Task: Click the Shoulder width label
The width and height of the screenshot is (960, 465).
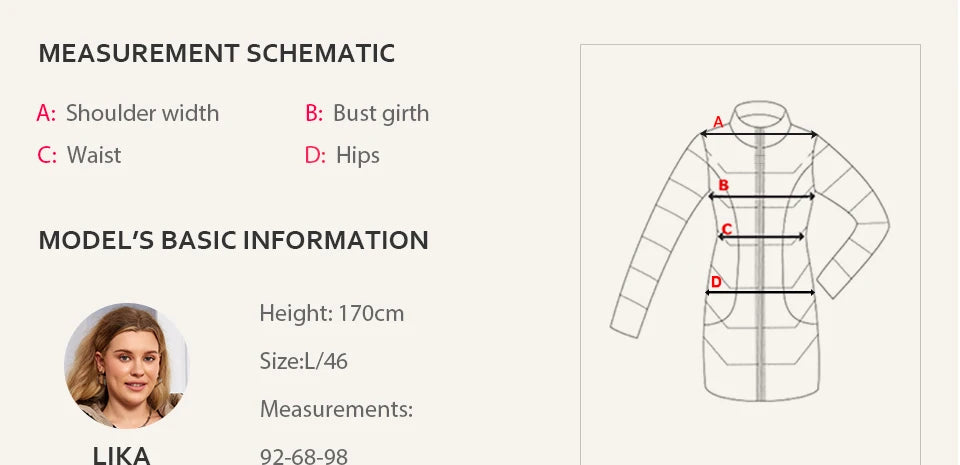Action: 142,113
